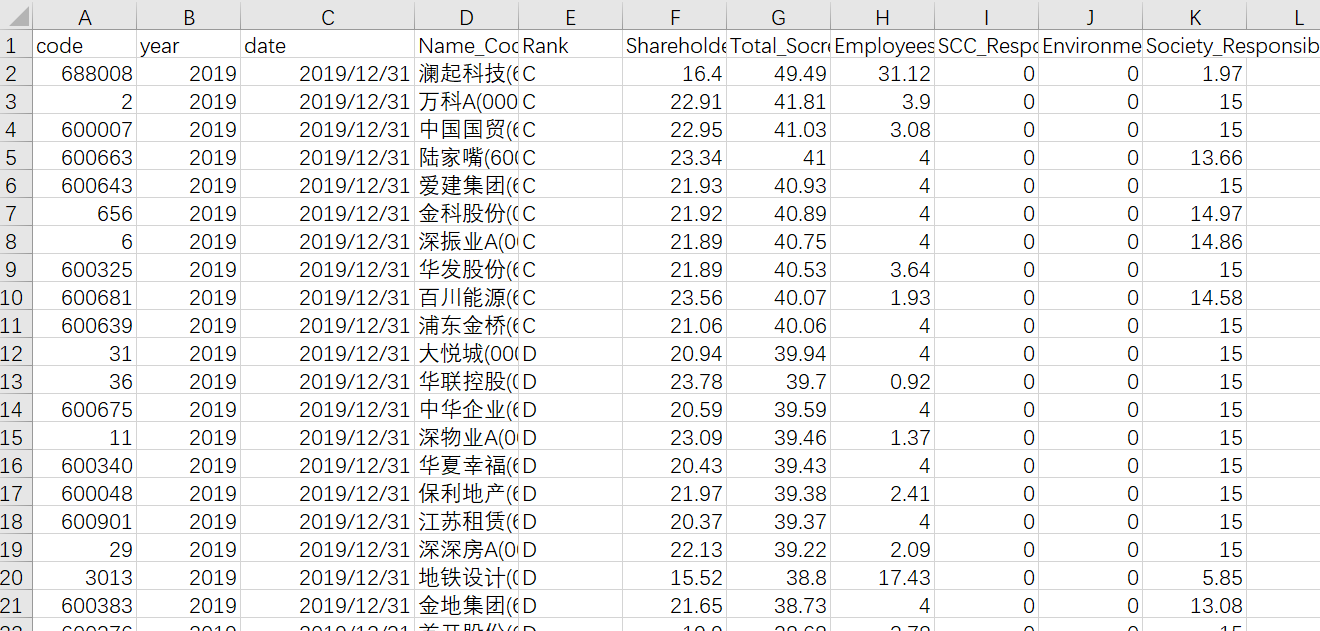This screenshot has height=631, width=1320.
Task: Select column K header
Action: pos(1195,16)
